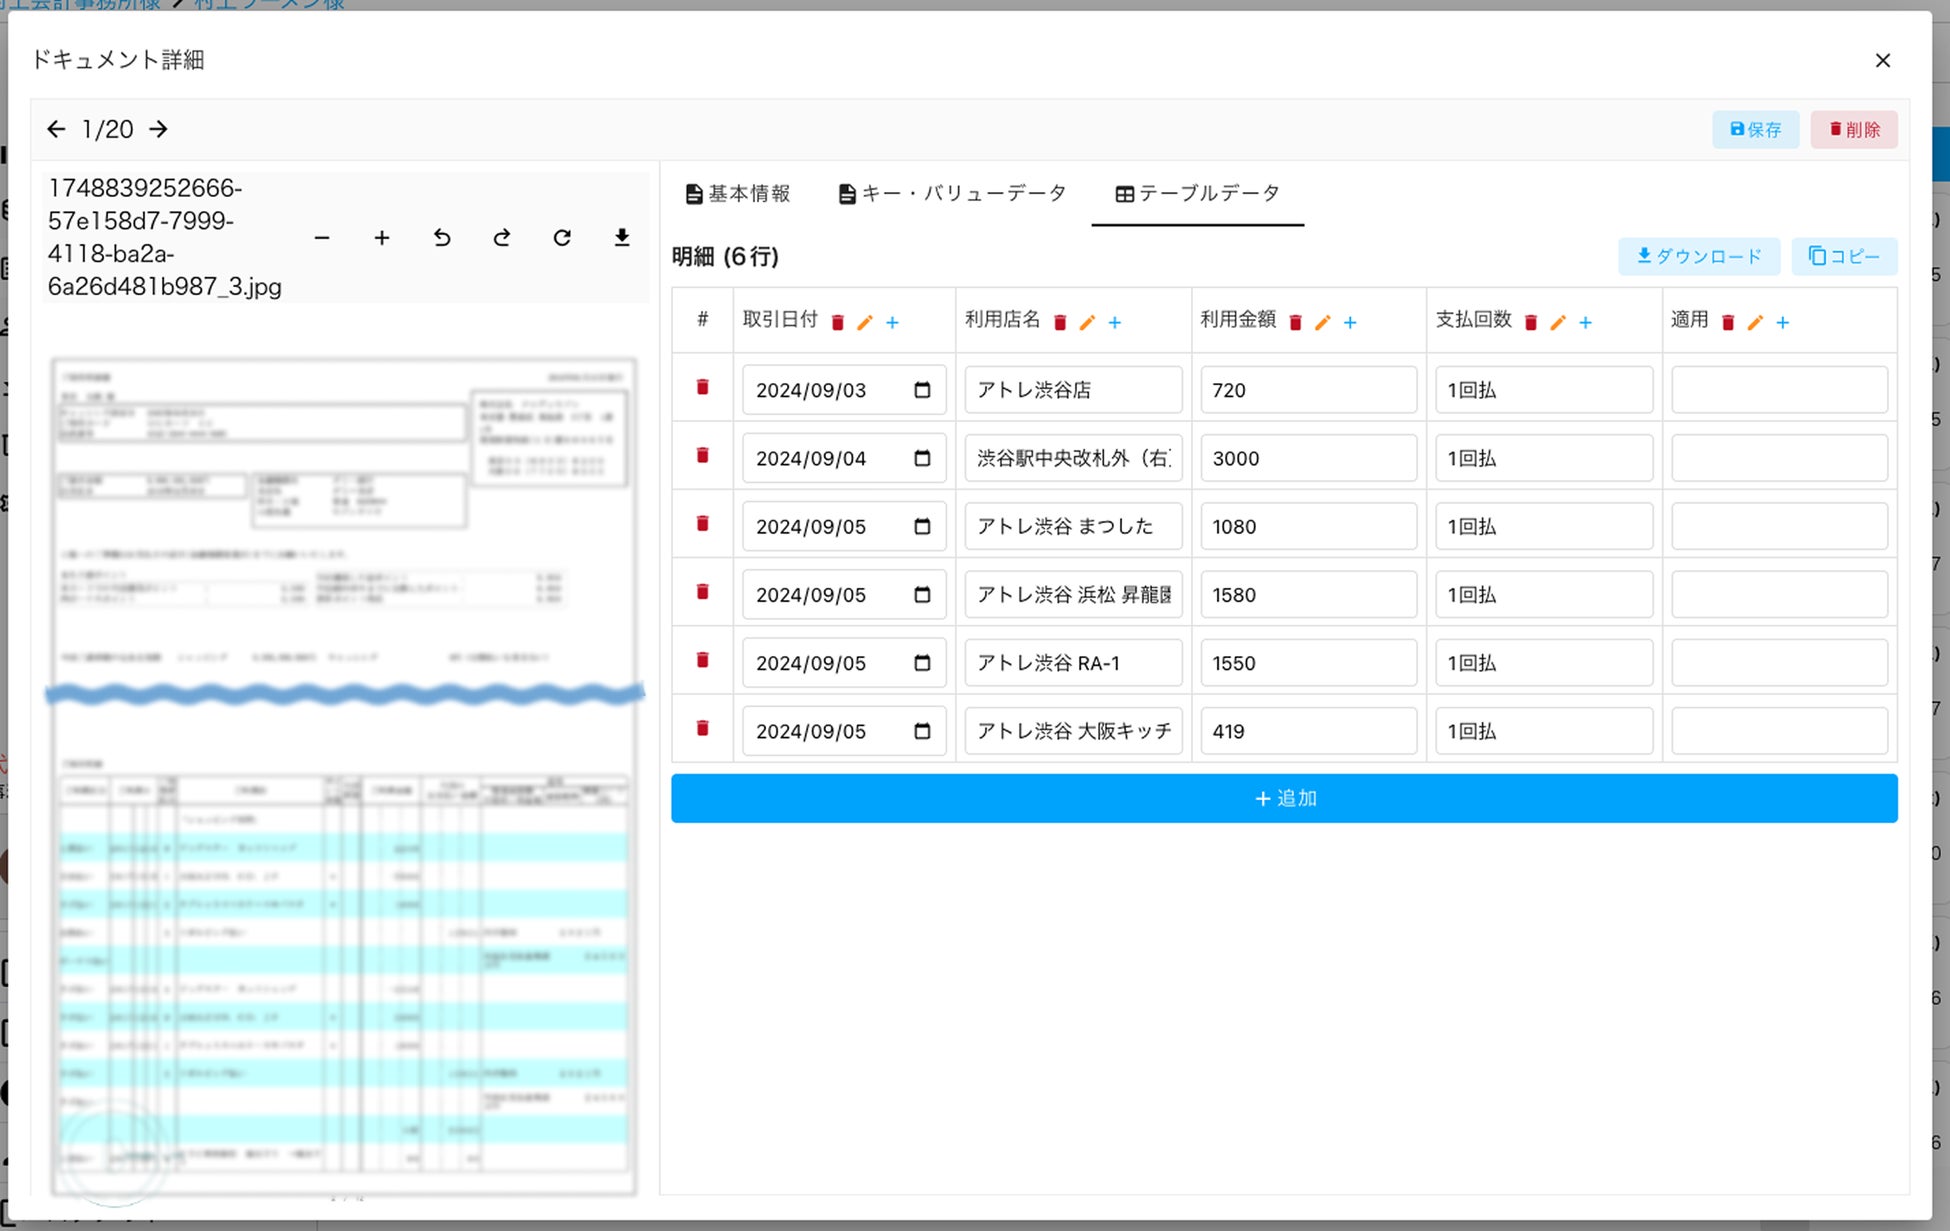Switch to the 基本情報 tab
The height and width of the screenshot is (1231, 1950).
[738, 193]
